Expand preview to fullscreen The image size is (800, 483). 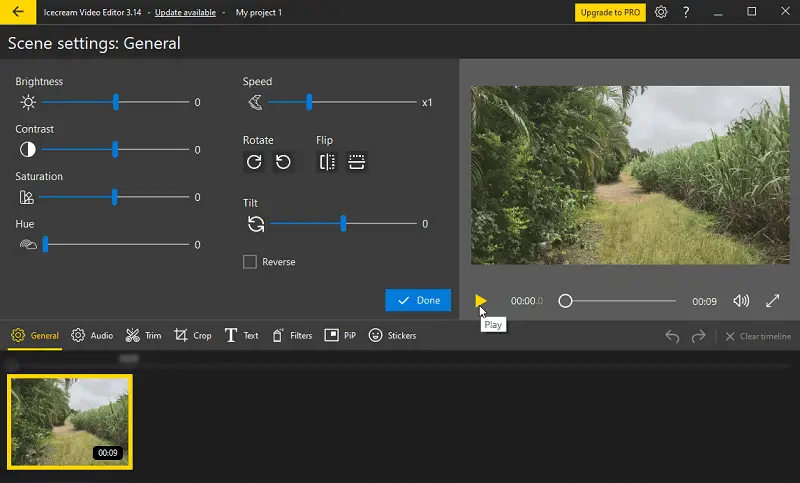coord(772,301)
